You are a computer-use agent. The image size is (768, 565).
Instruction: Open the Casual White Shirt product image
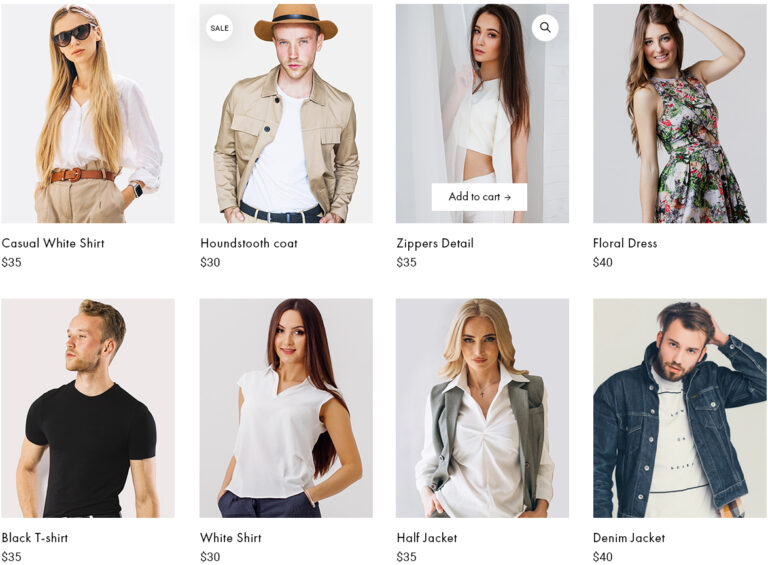[x=88, y=114]
